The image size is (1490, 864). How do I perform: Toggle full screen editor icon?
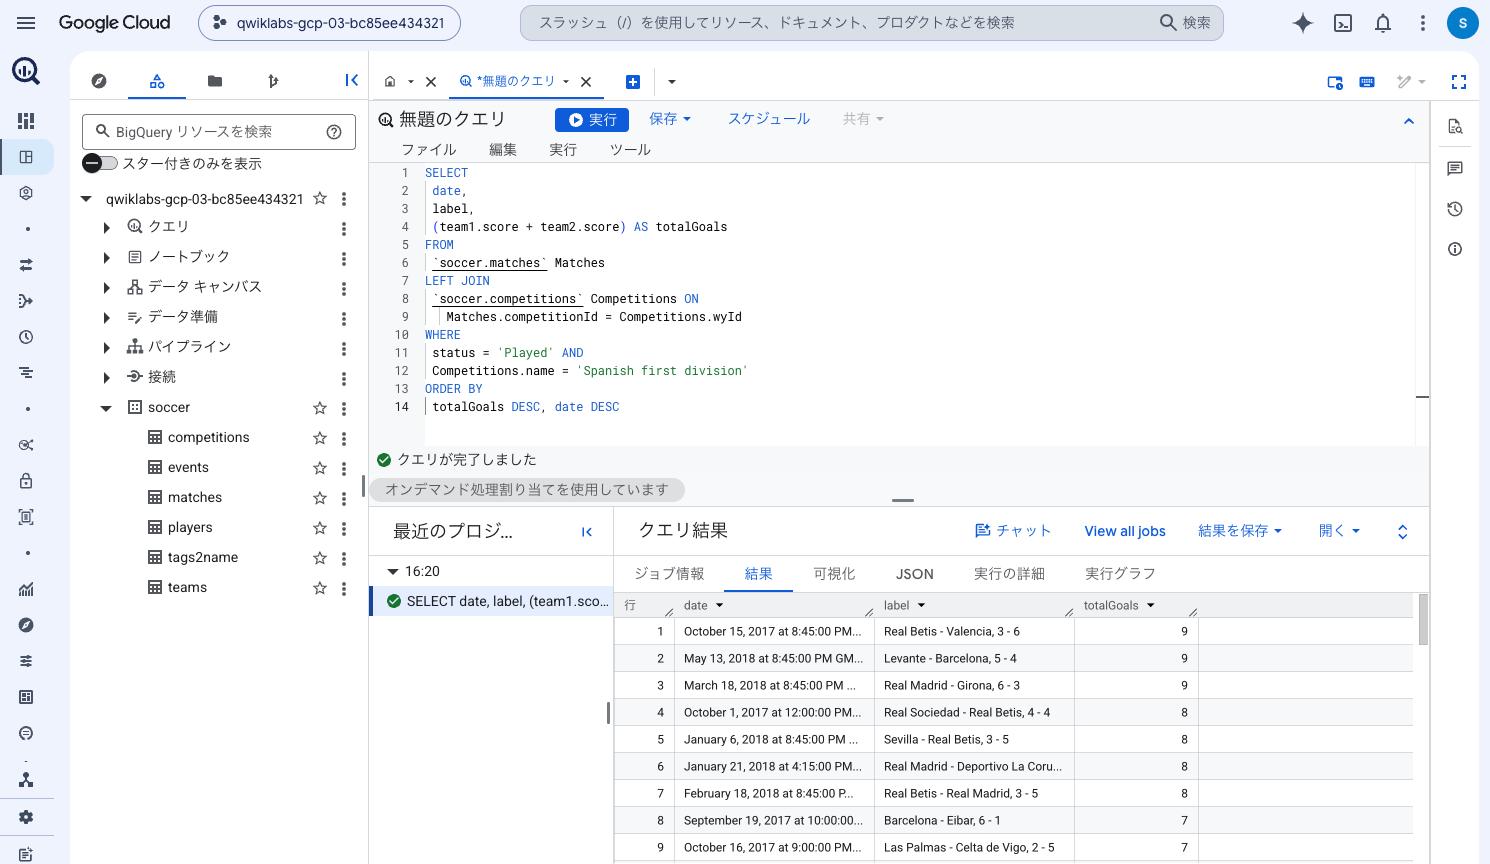point(1459,82)
